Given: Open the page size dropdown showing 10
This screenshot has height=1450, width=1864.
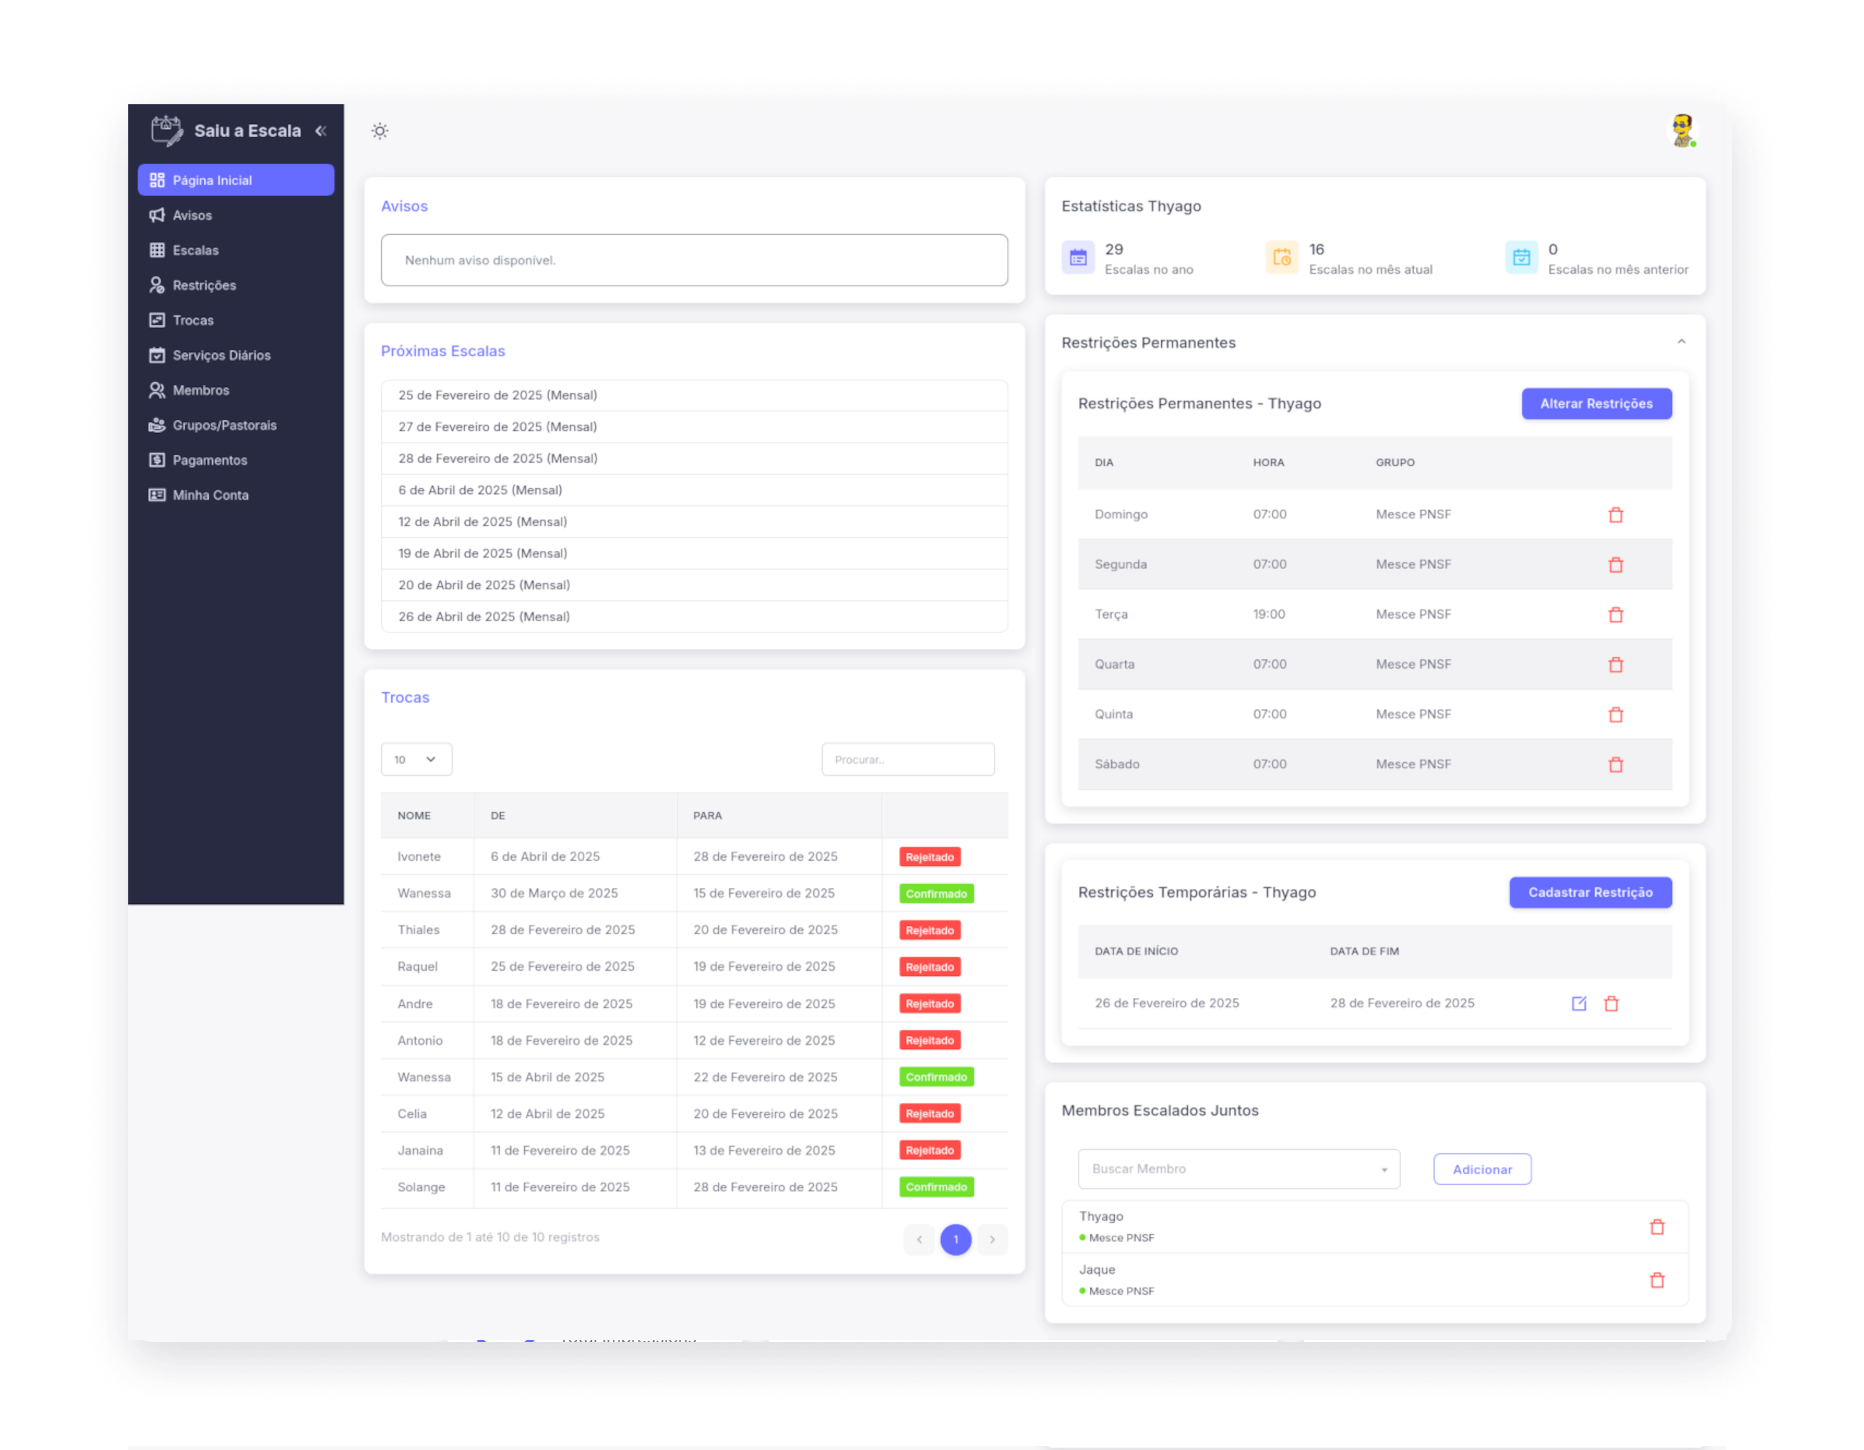Looking at the screenshot, I should point(416,759).
